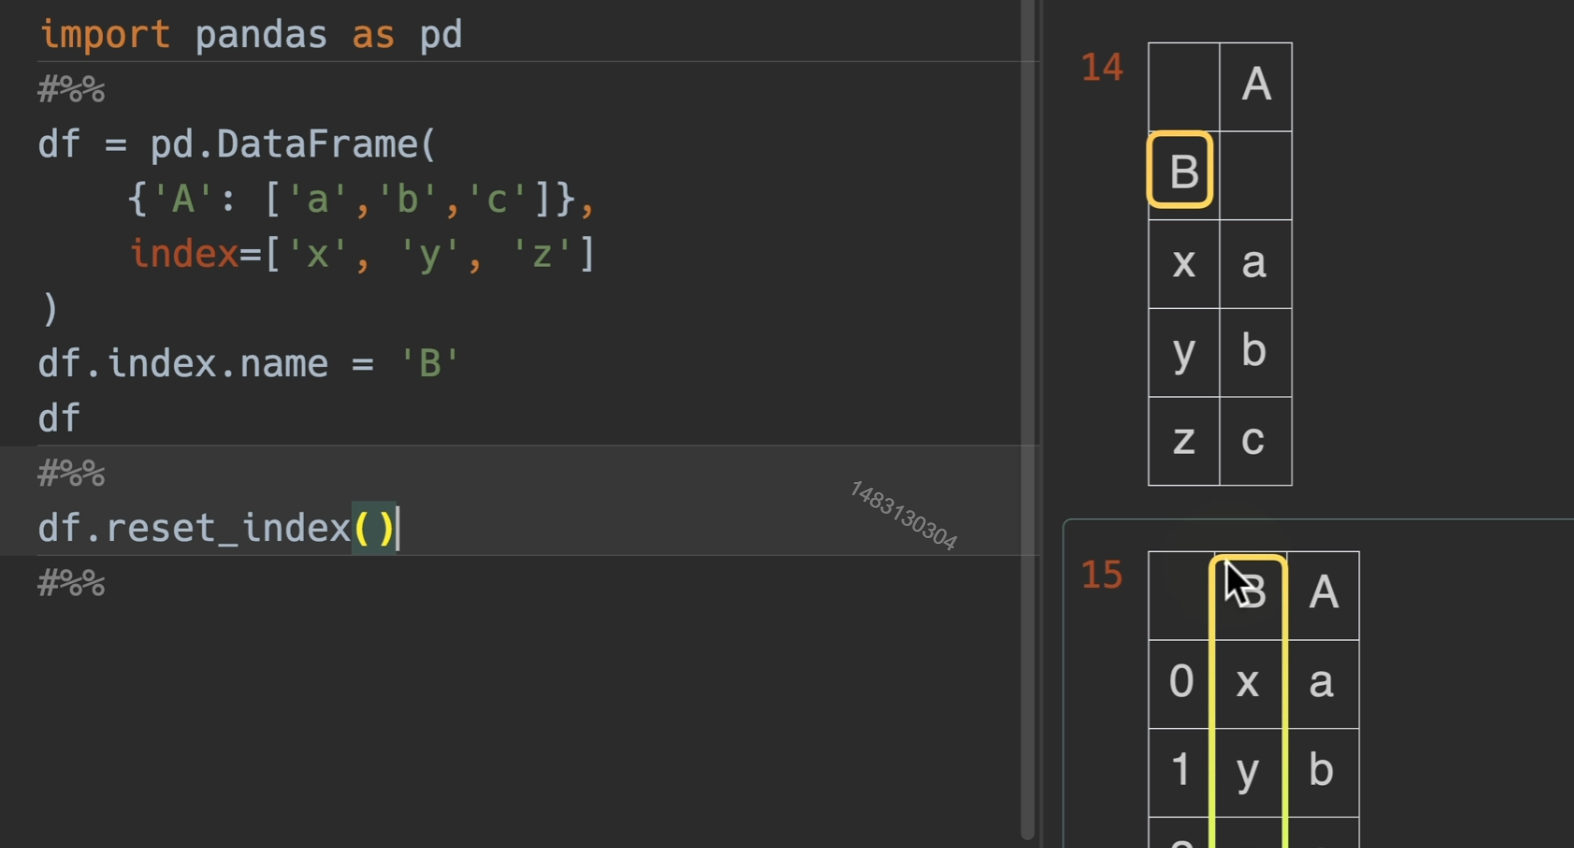The width and height of the screenshot is (1574, 848).
Task: Click highlighted index name B in output 14
Action: coord(1182,172)
